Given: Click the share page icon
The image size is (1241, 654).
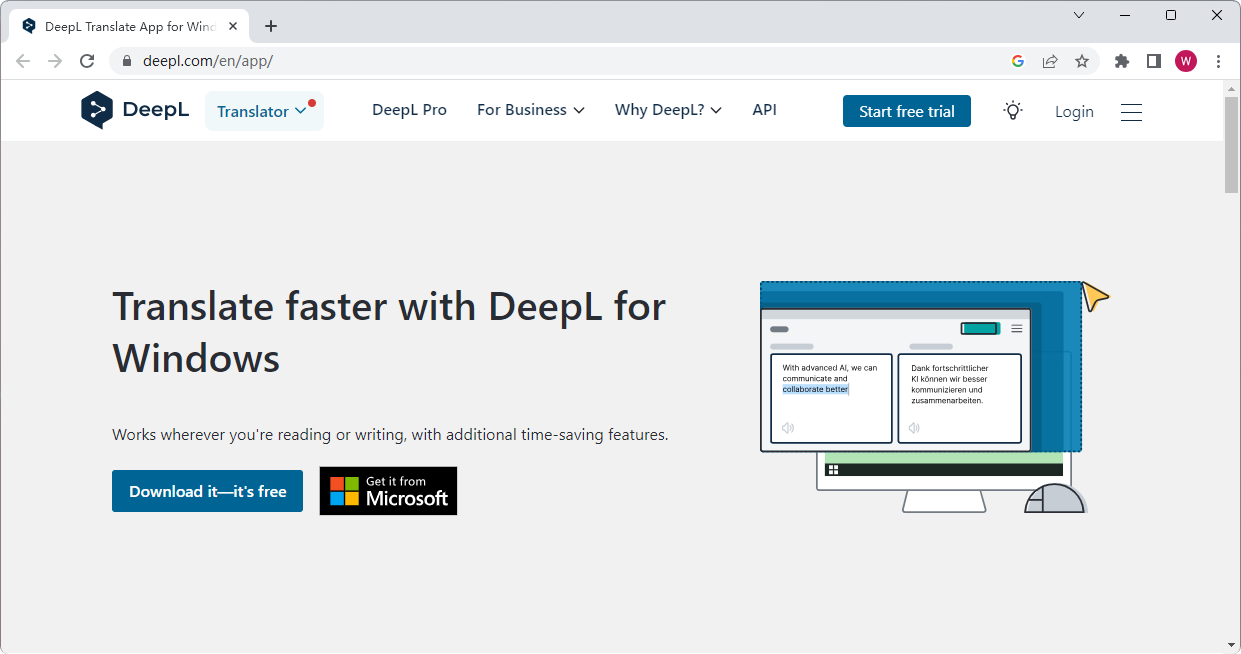Looking at the screenshot, I should 1050,61.
